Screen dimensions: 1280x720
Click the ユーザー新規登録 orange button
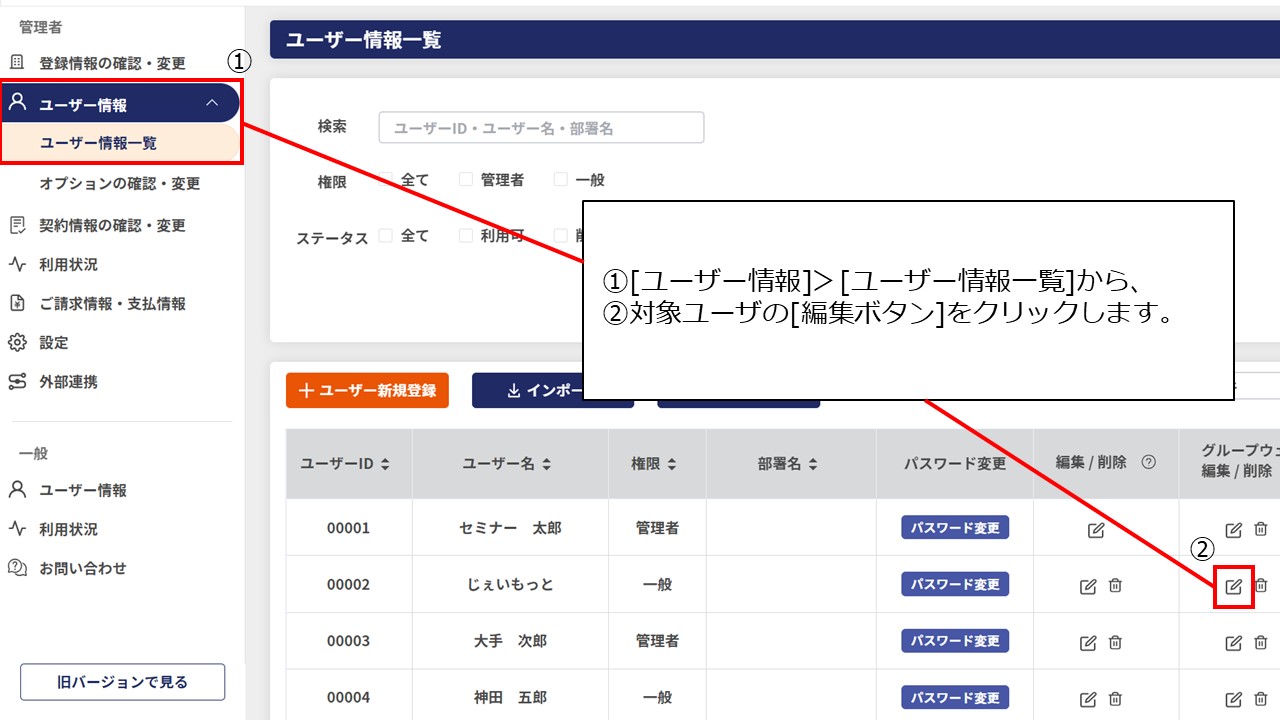coord(367,390)
